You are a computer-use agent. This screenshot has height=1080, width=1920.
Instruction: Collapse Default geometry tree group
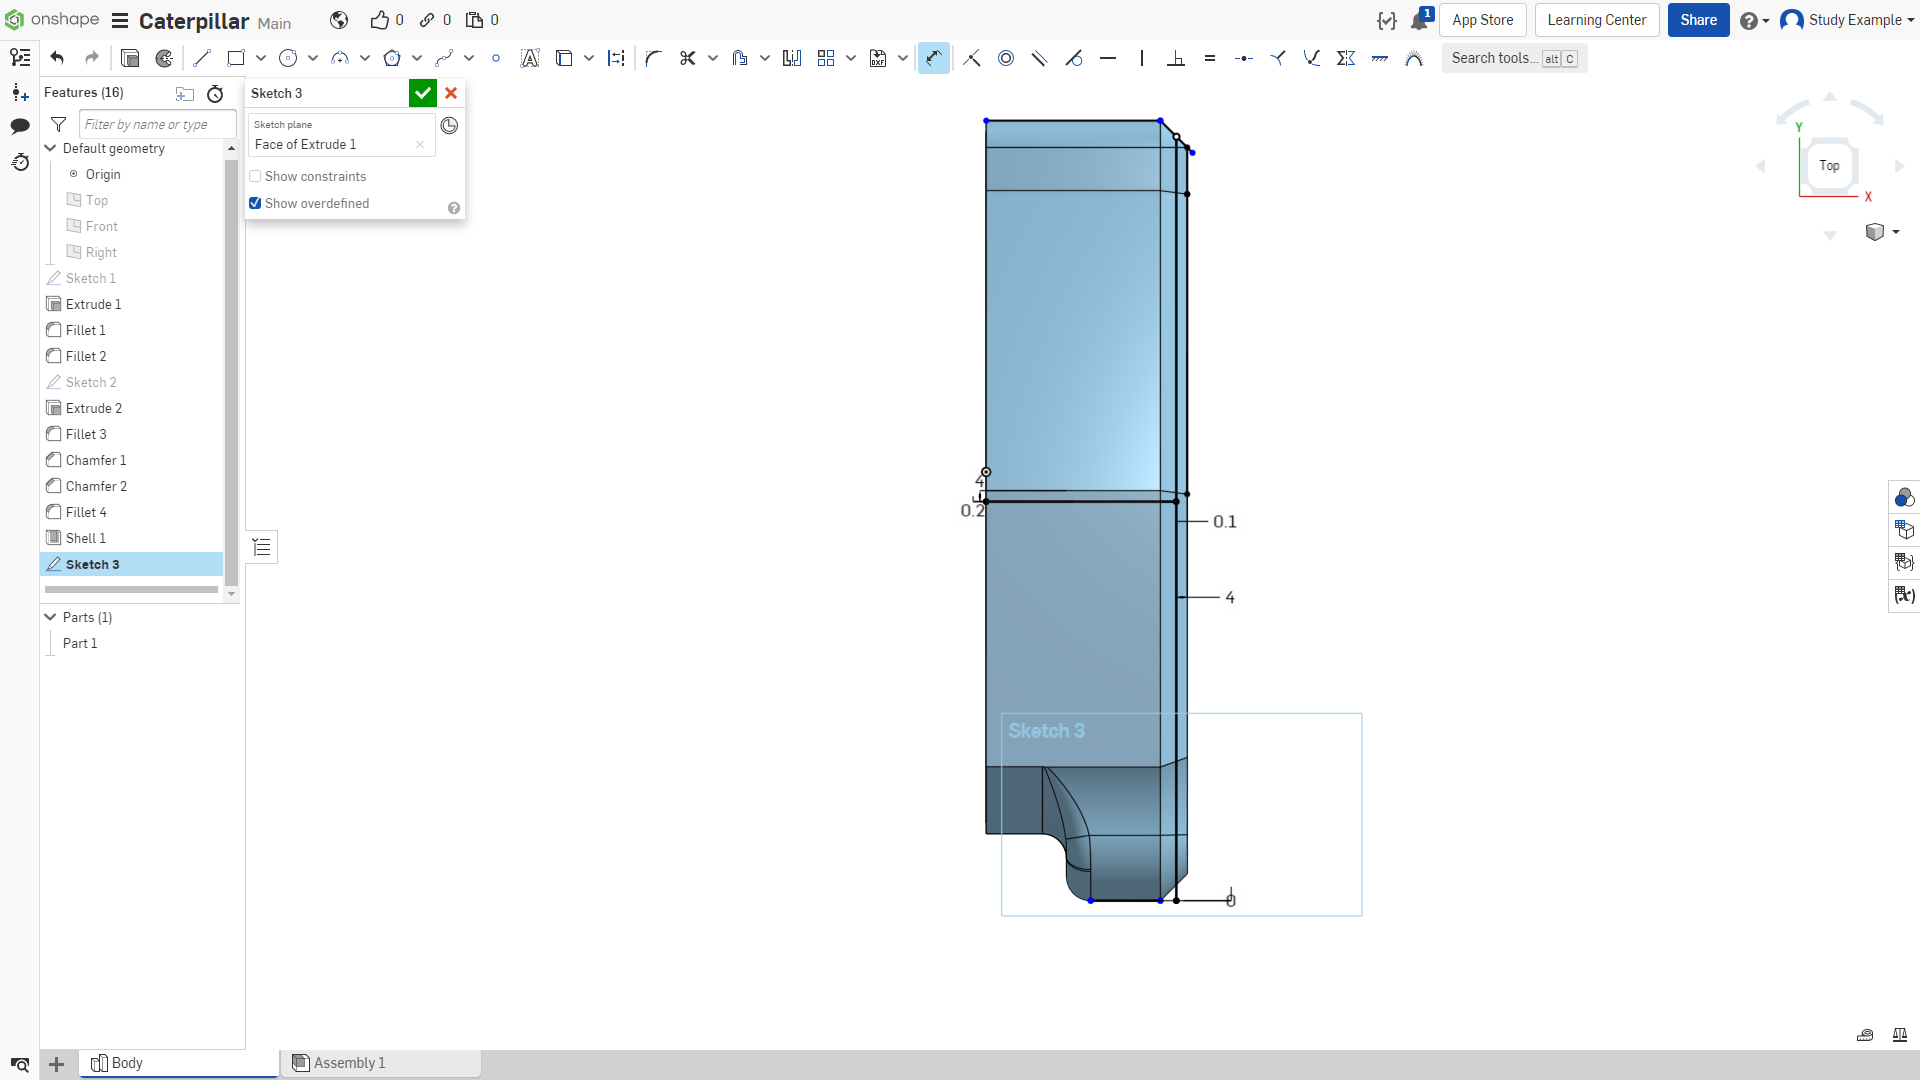(51, 148)
